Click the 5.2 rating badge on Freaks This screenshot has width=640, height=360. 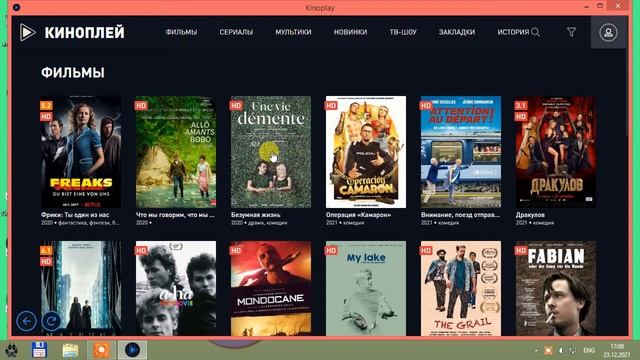pyautogui.click(x=46, y=106)
